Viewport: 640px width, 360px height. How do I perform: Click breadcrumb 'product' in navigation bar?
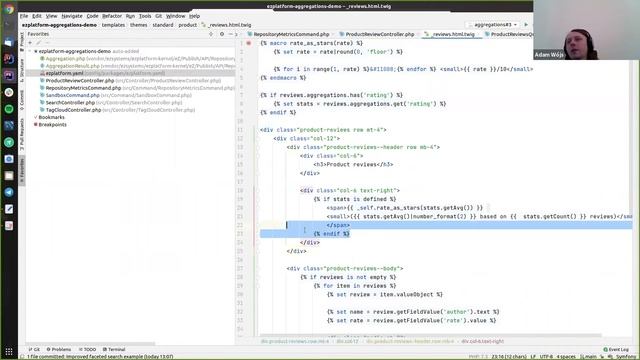187,25
